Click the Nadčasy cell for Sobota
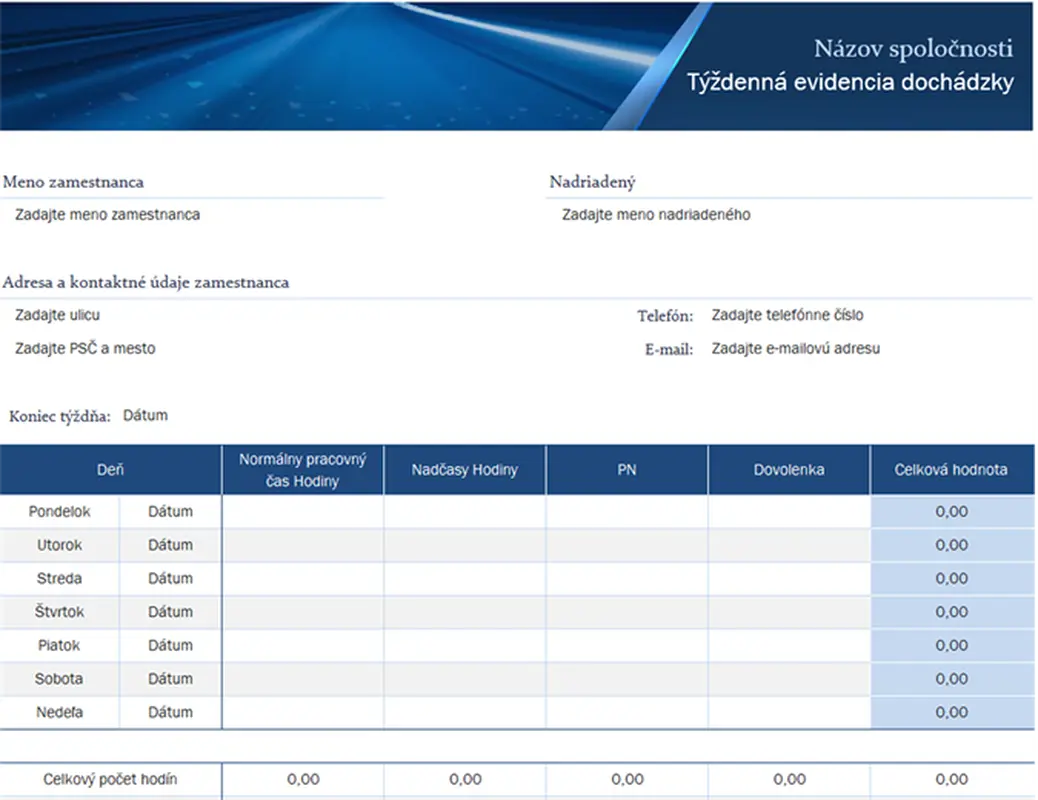 [x=465, y=679]
